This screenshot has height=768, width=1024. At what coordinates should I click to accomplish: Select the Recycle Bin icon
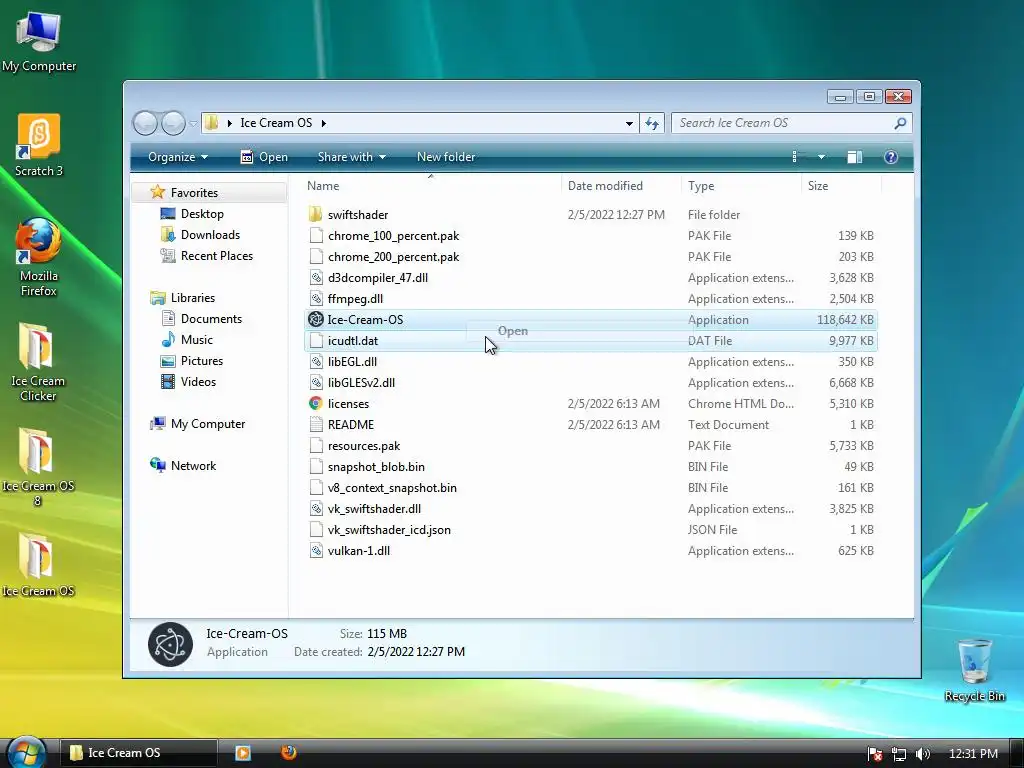(x=974, y=670)
